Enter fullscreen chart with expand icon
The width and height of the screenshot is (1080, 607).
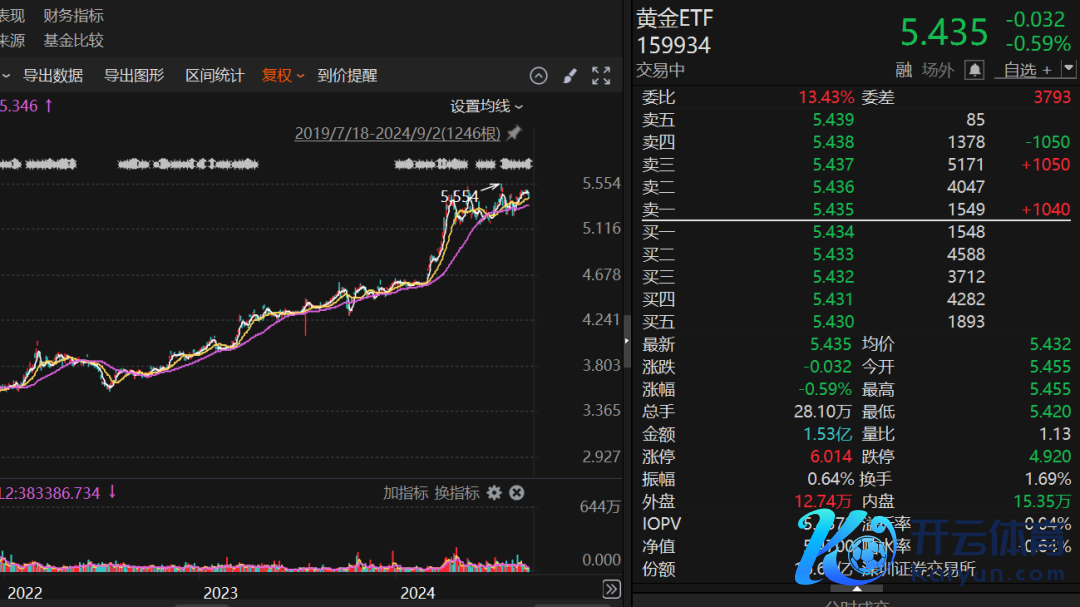point(601,76)
